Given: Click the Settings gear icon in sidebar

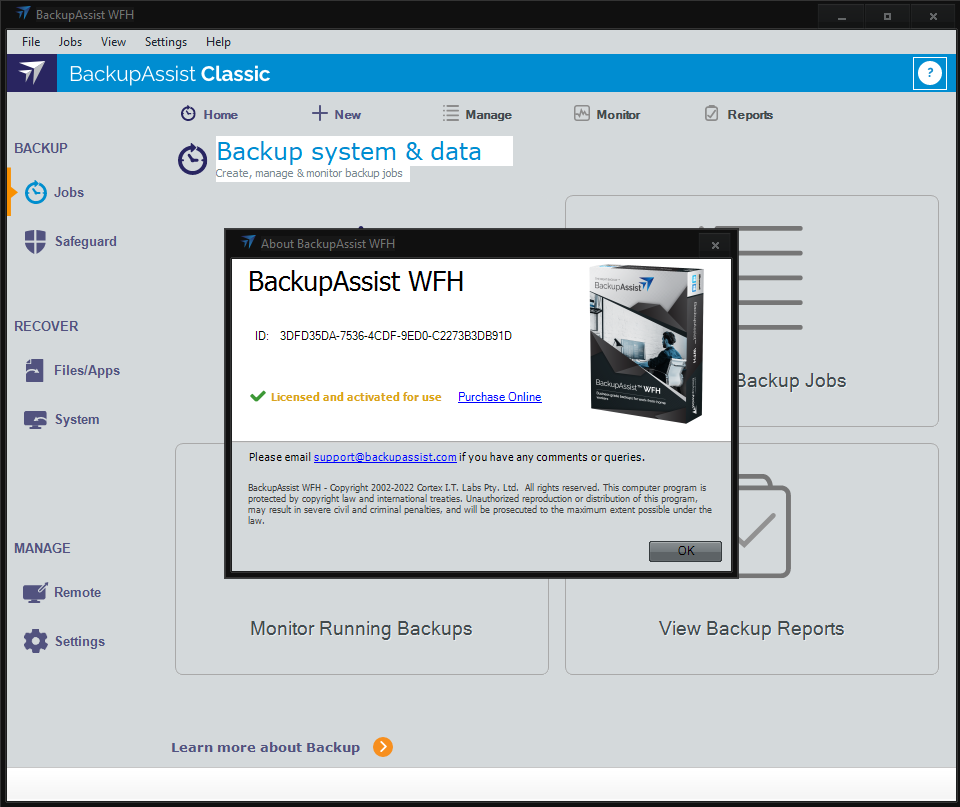Looking at the screenshot, I should click(x=36, y=641).
